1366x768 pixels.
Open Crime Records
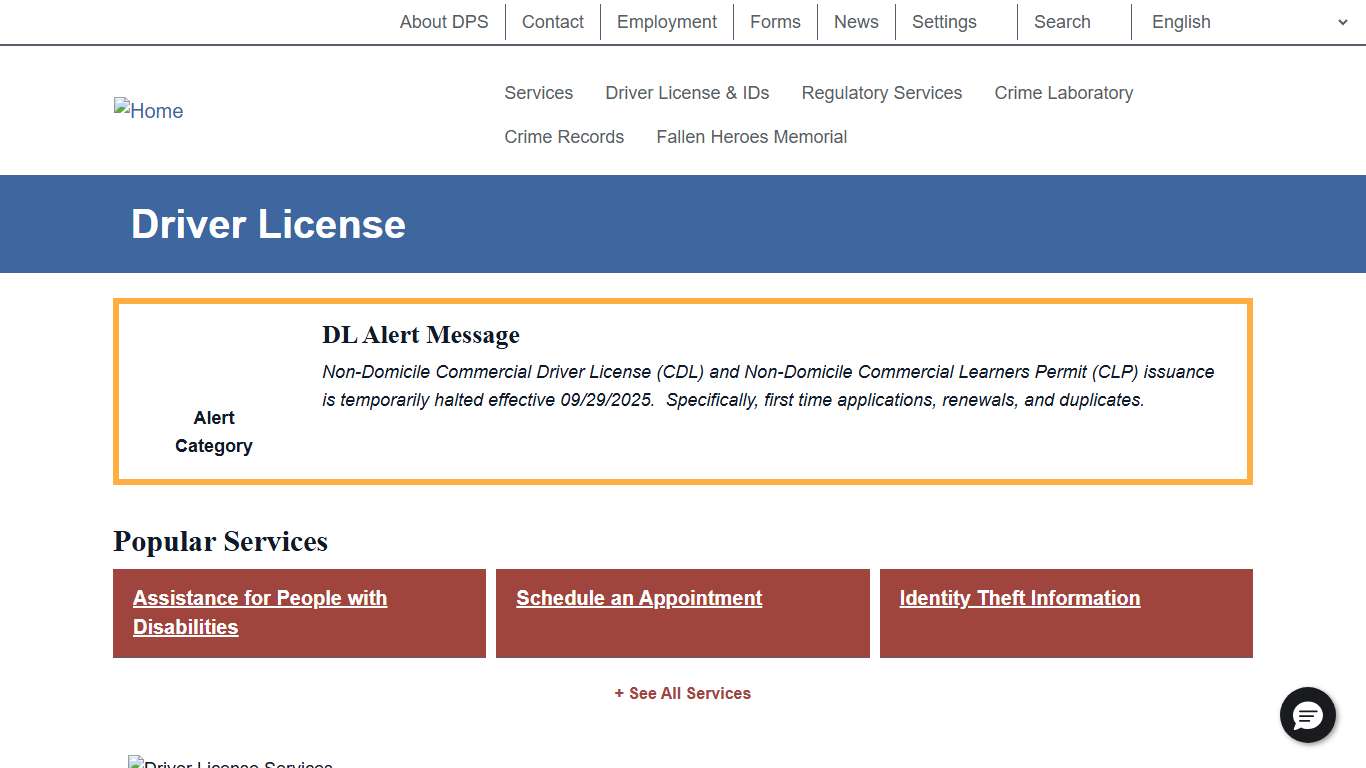[564, 136]
